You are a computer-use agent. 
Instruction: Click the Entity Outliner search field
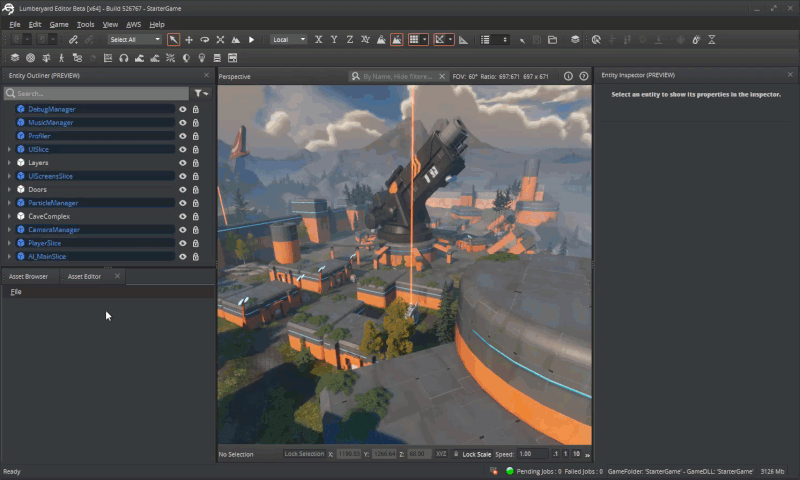(x=95, y=93)
